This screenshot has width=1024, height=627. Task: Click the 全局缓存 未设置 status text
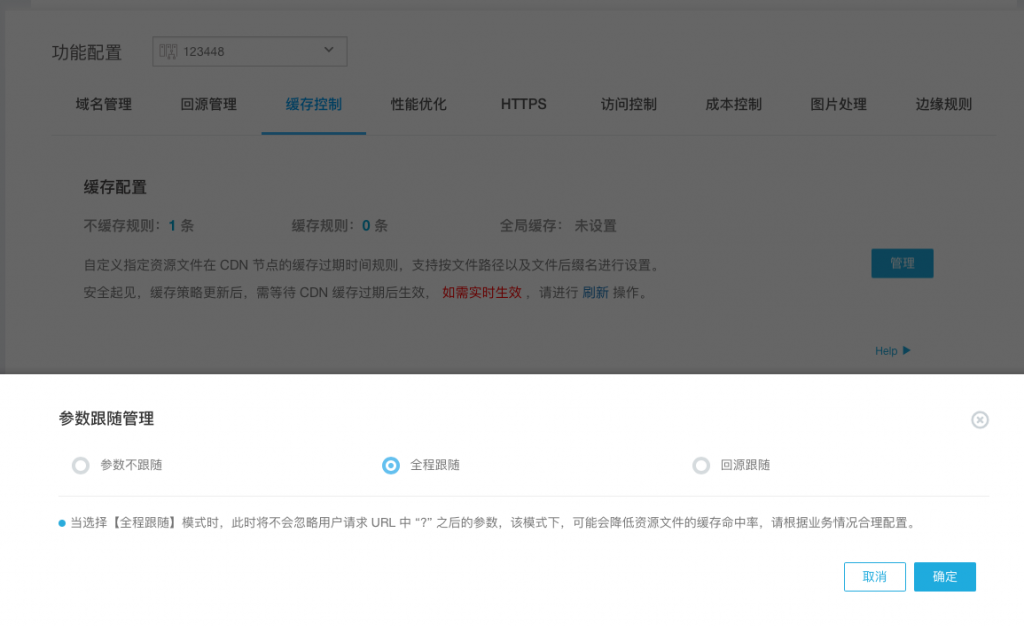[x=595, y=226]
